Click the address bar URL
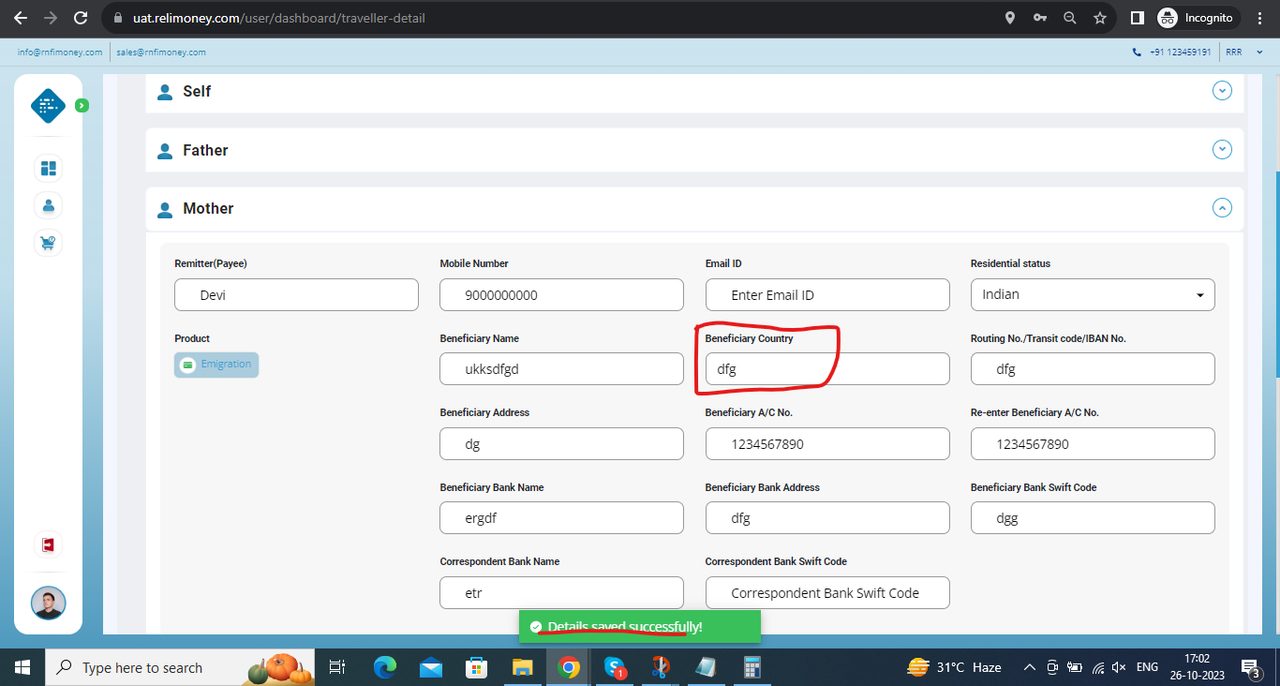This screenshot has width=1280, height=686. point(279,18)
